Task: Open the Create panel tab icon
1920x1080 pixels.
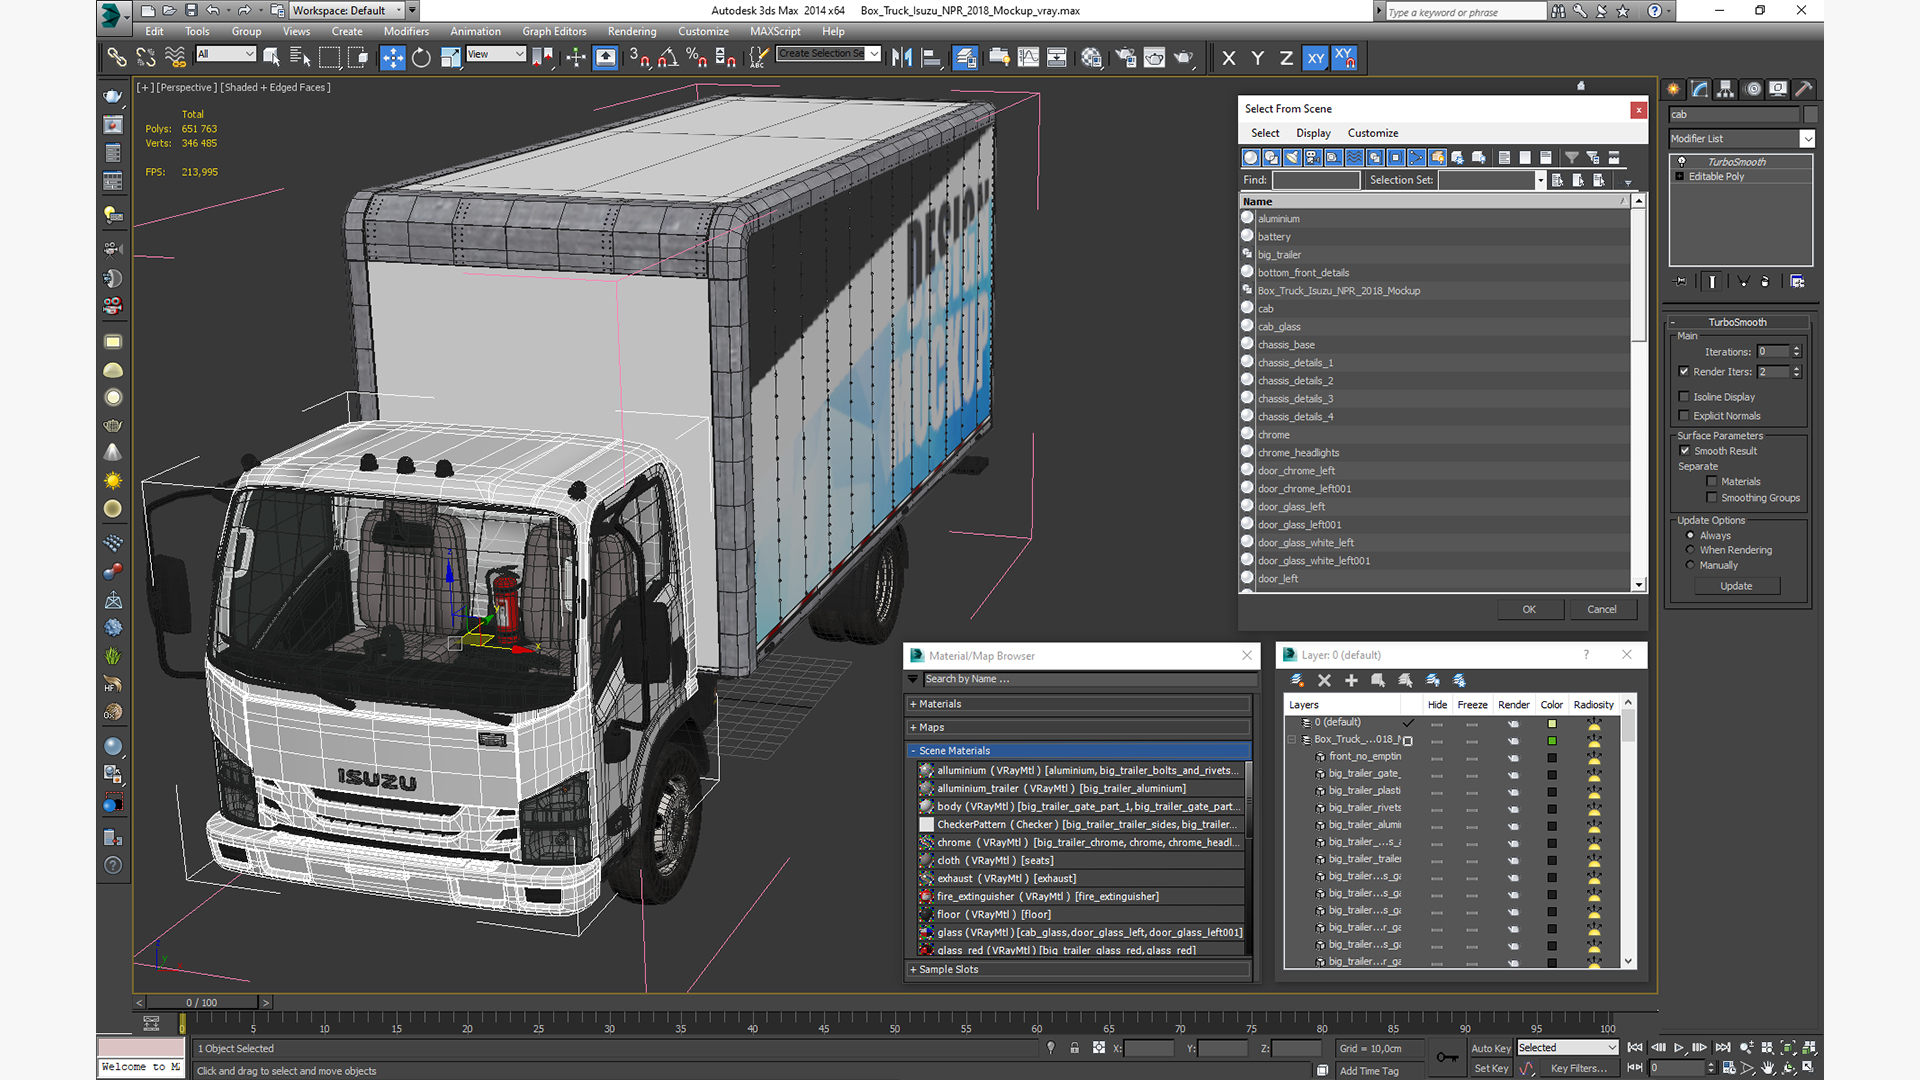Action: click(1673, 89)
